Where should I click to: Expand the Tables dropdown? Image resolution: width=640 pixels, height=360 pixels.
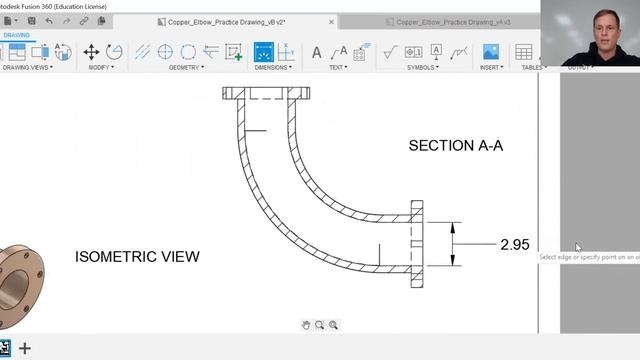point(533,67)
